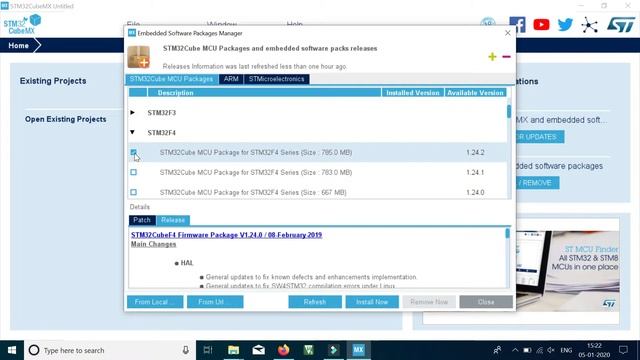This screenshot has height=360, width=640.
Task: Open the YouTube icon in CubeMX header
Action: (541, 24)
